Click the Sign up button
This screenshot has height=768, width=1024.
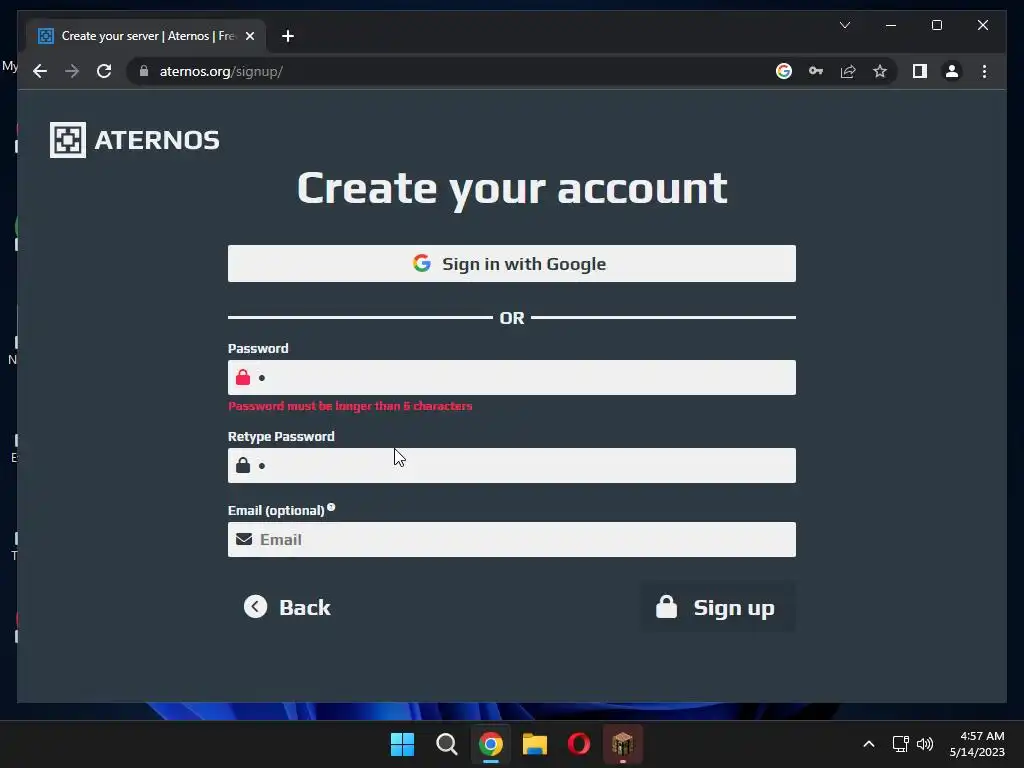(717, 607)
